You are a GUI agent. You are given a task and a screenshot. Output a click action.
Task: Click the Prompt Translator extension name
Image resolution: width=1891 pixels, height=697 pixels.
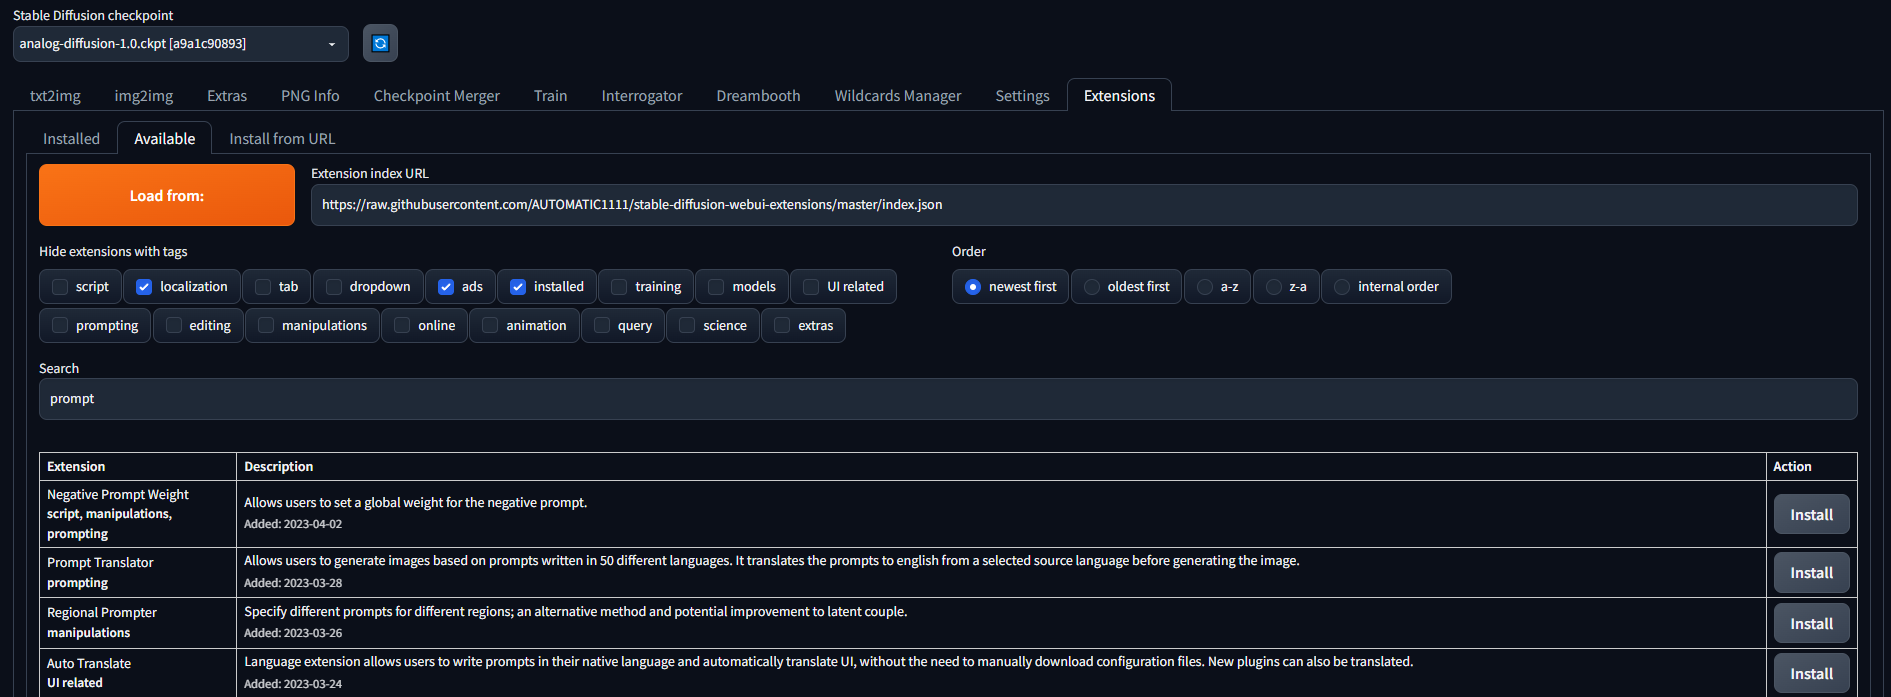click(100, 563)
